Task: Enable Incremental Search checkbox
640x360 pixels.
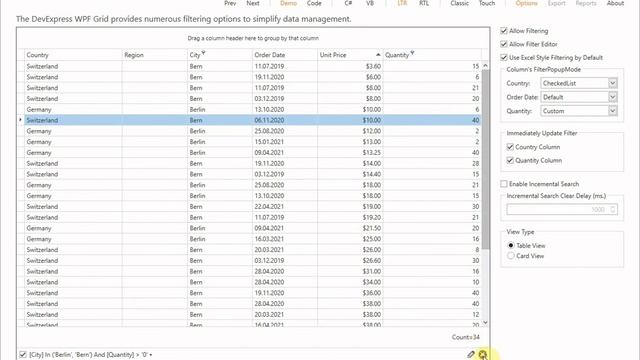Action: click(x=504, y=184)
